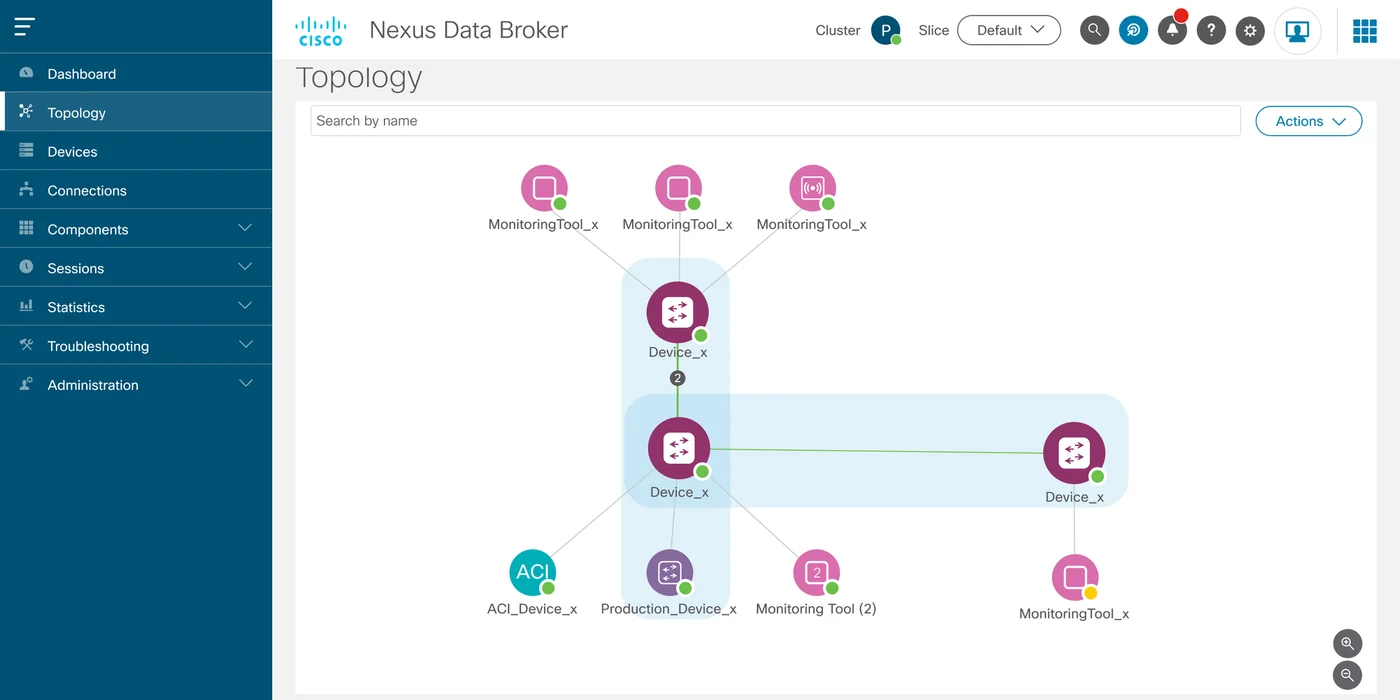Open the header search icon
Image resolution: width=1400 pixels, height=700 pixels.
[1094, 30]
